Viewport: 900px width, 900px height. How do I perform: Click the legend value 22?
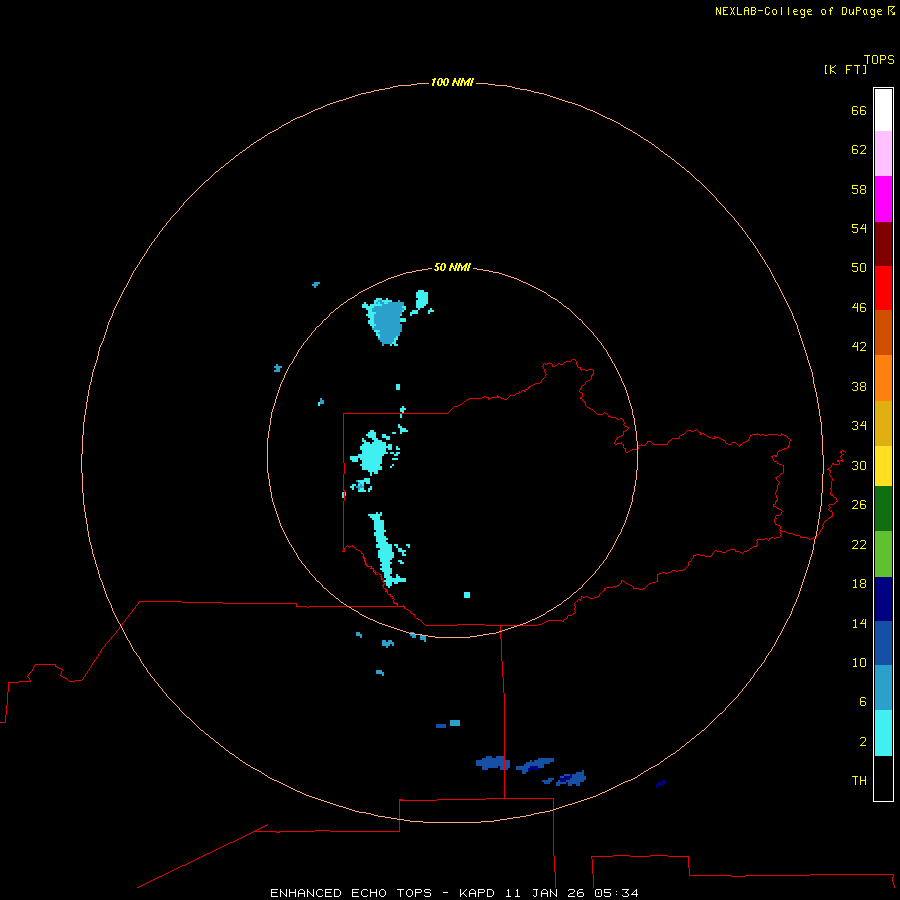point(859,545)
